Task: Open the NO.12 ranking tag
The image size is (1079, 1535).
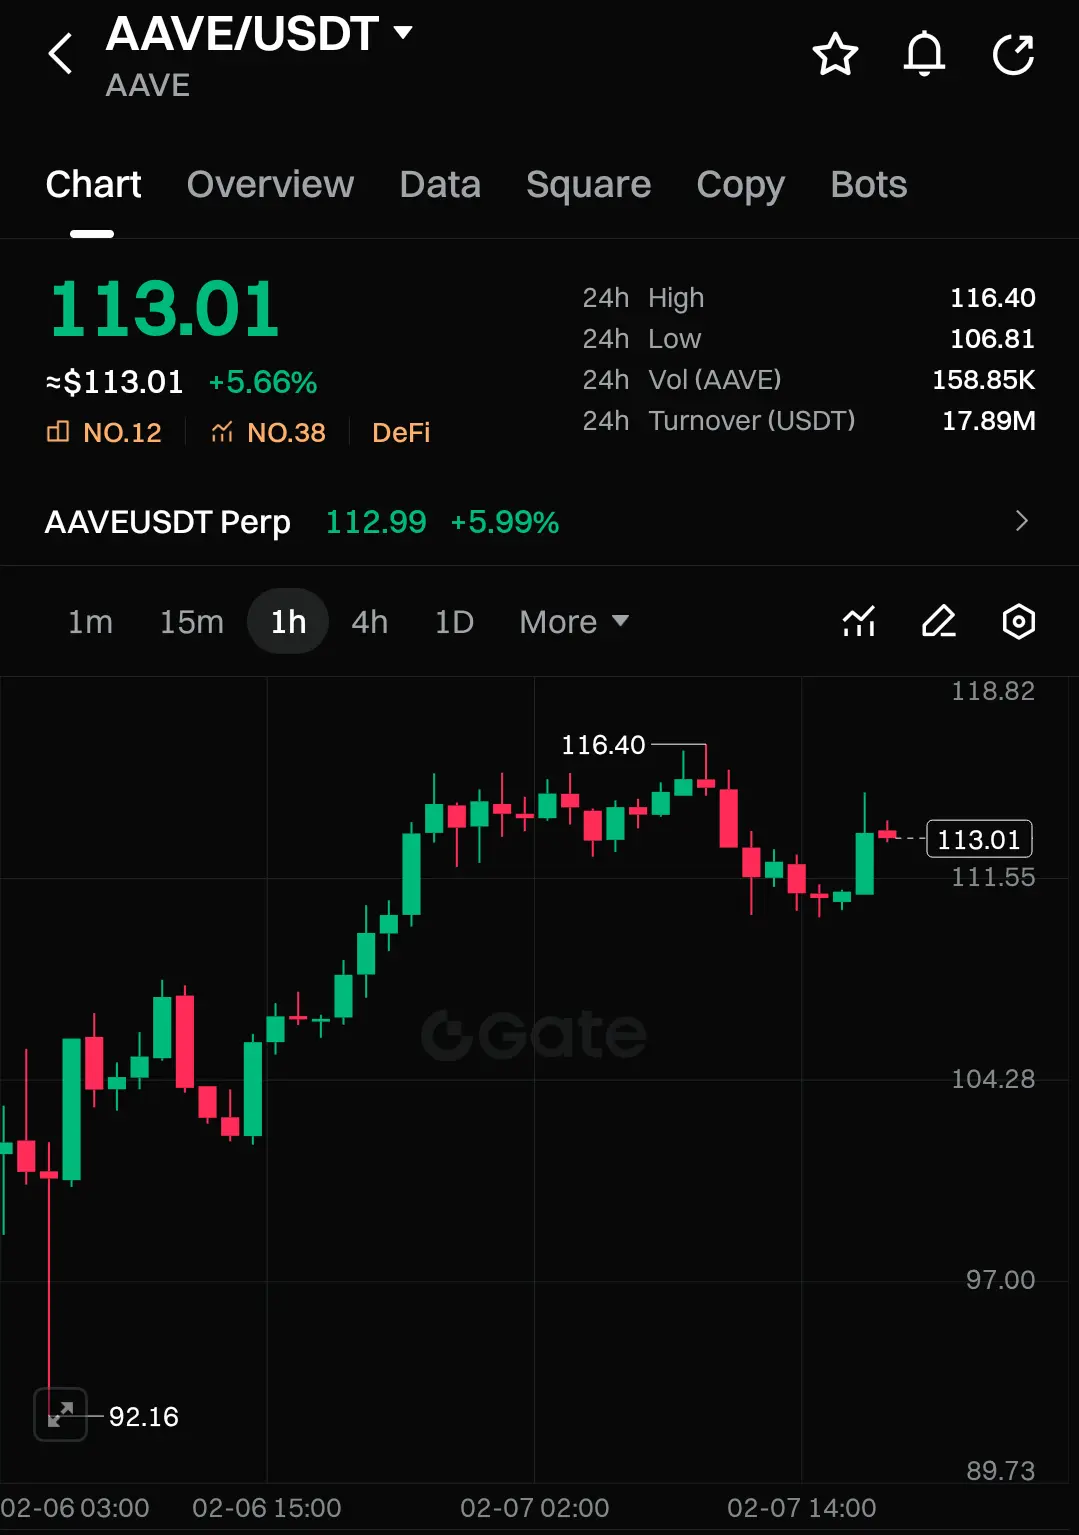Action: click(x=104, y=432)
